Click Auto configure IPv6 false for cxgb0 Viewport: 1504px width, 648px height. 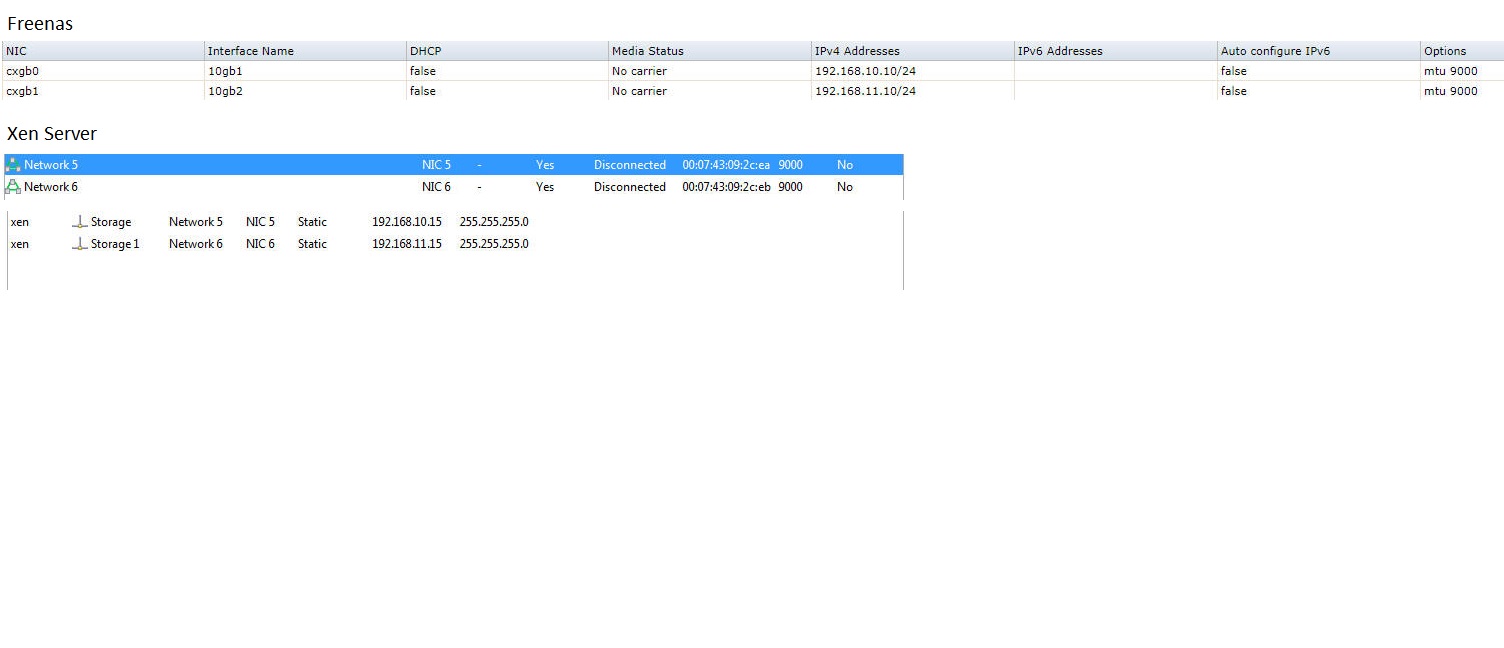point(1234,71)
